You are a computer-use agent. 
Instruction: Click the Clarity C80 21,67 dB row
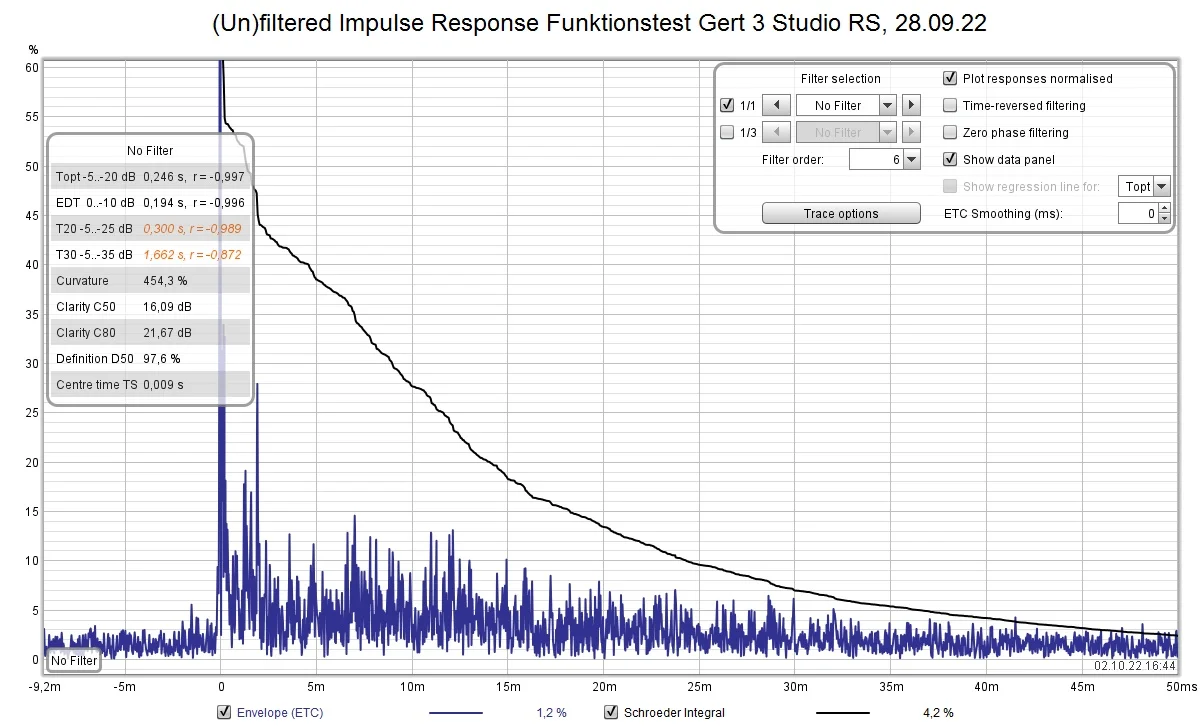(150, 333)
